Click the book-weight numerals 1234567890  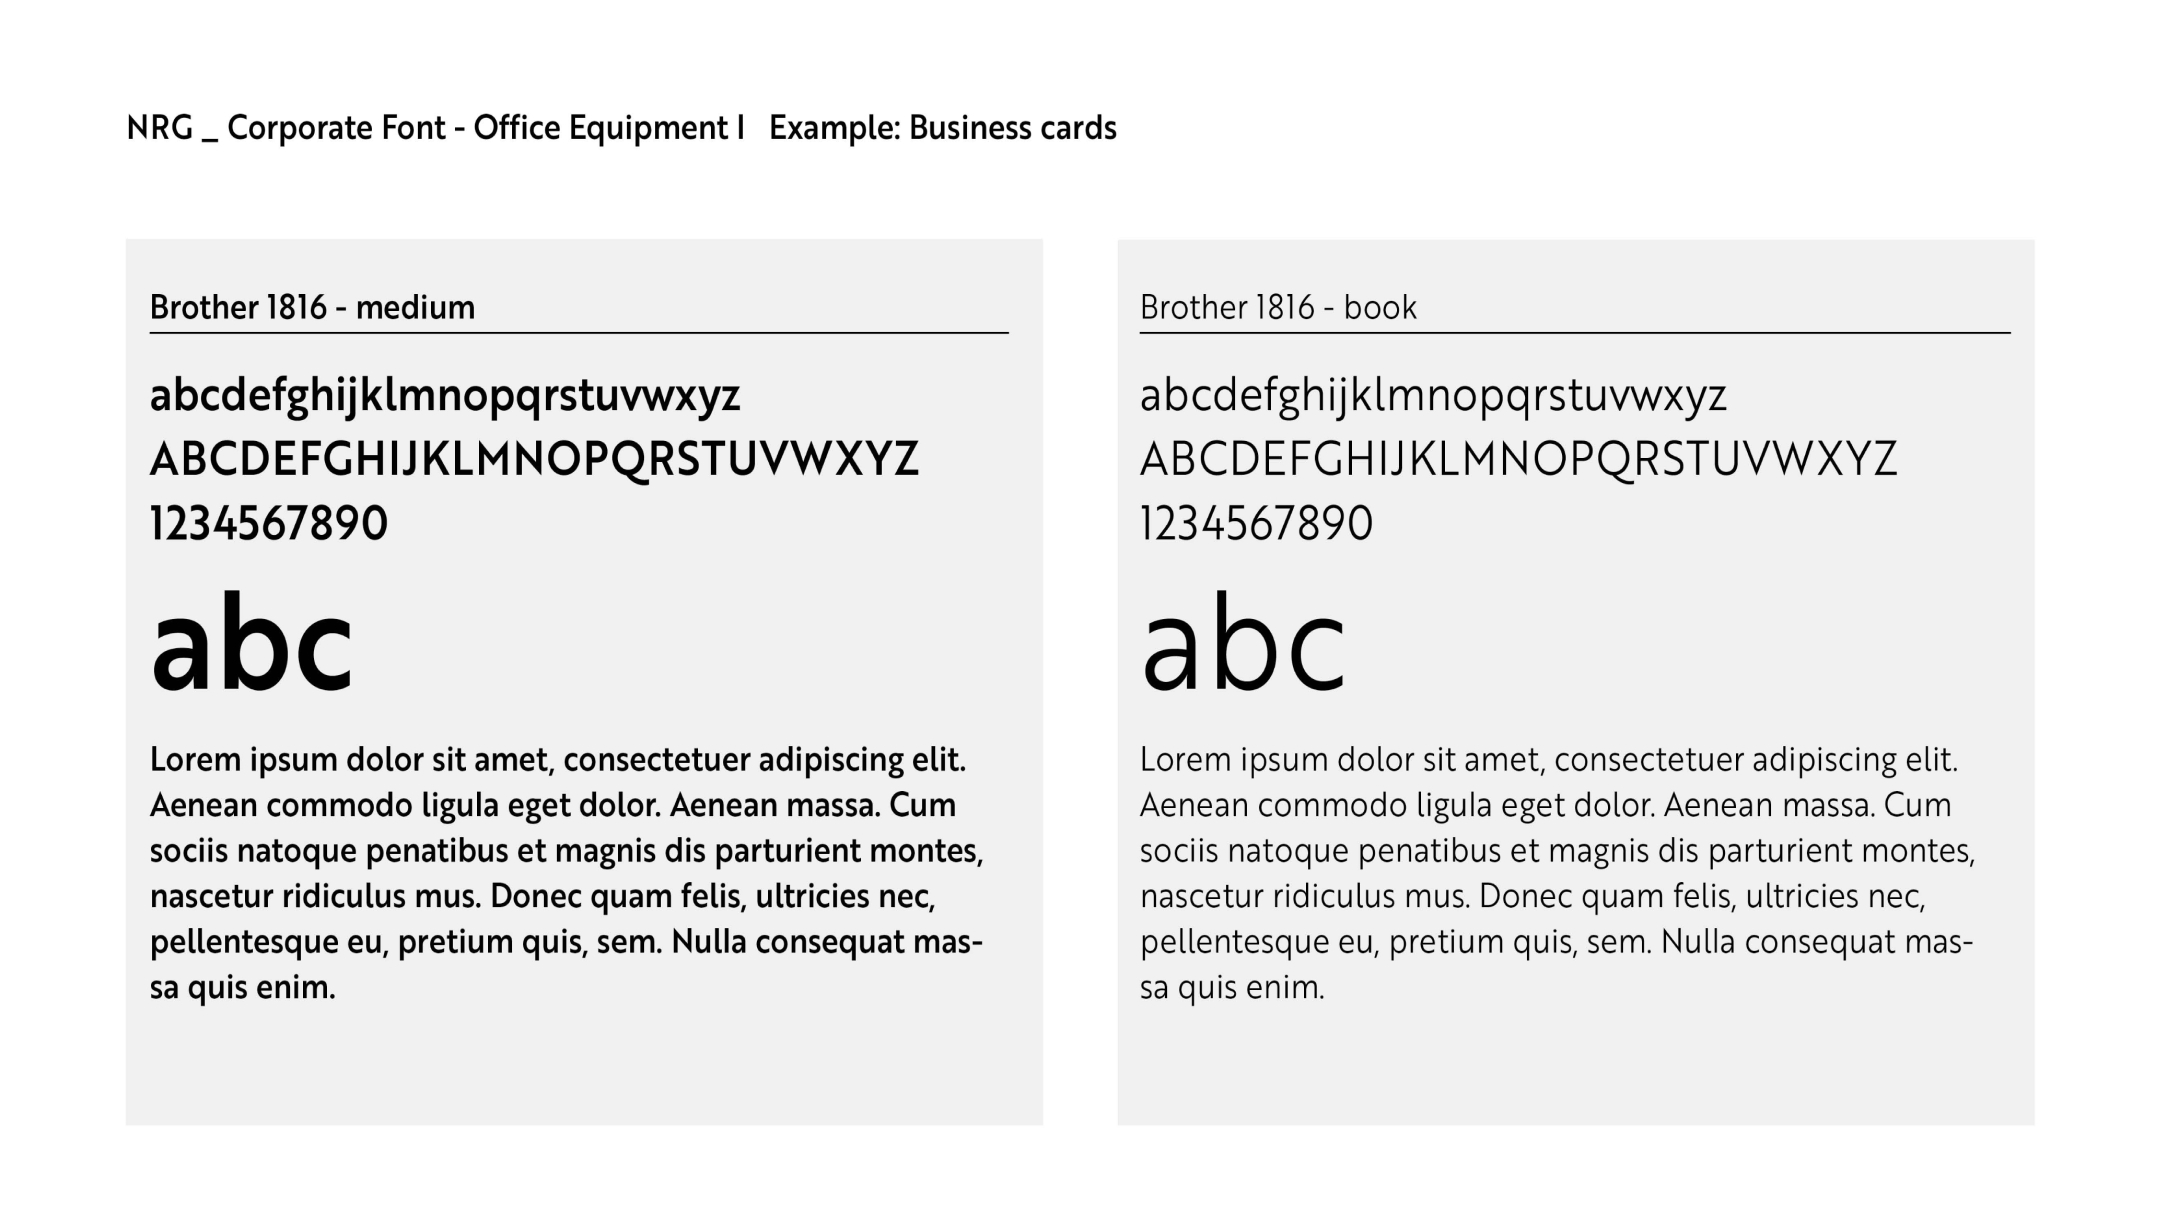[x=1257, y=524]
